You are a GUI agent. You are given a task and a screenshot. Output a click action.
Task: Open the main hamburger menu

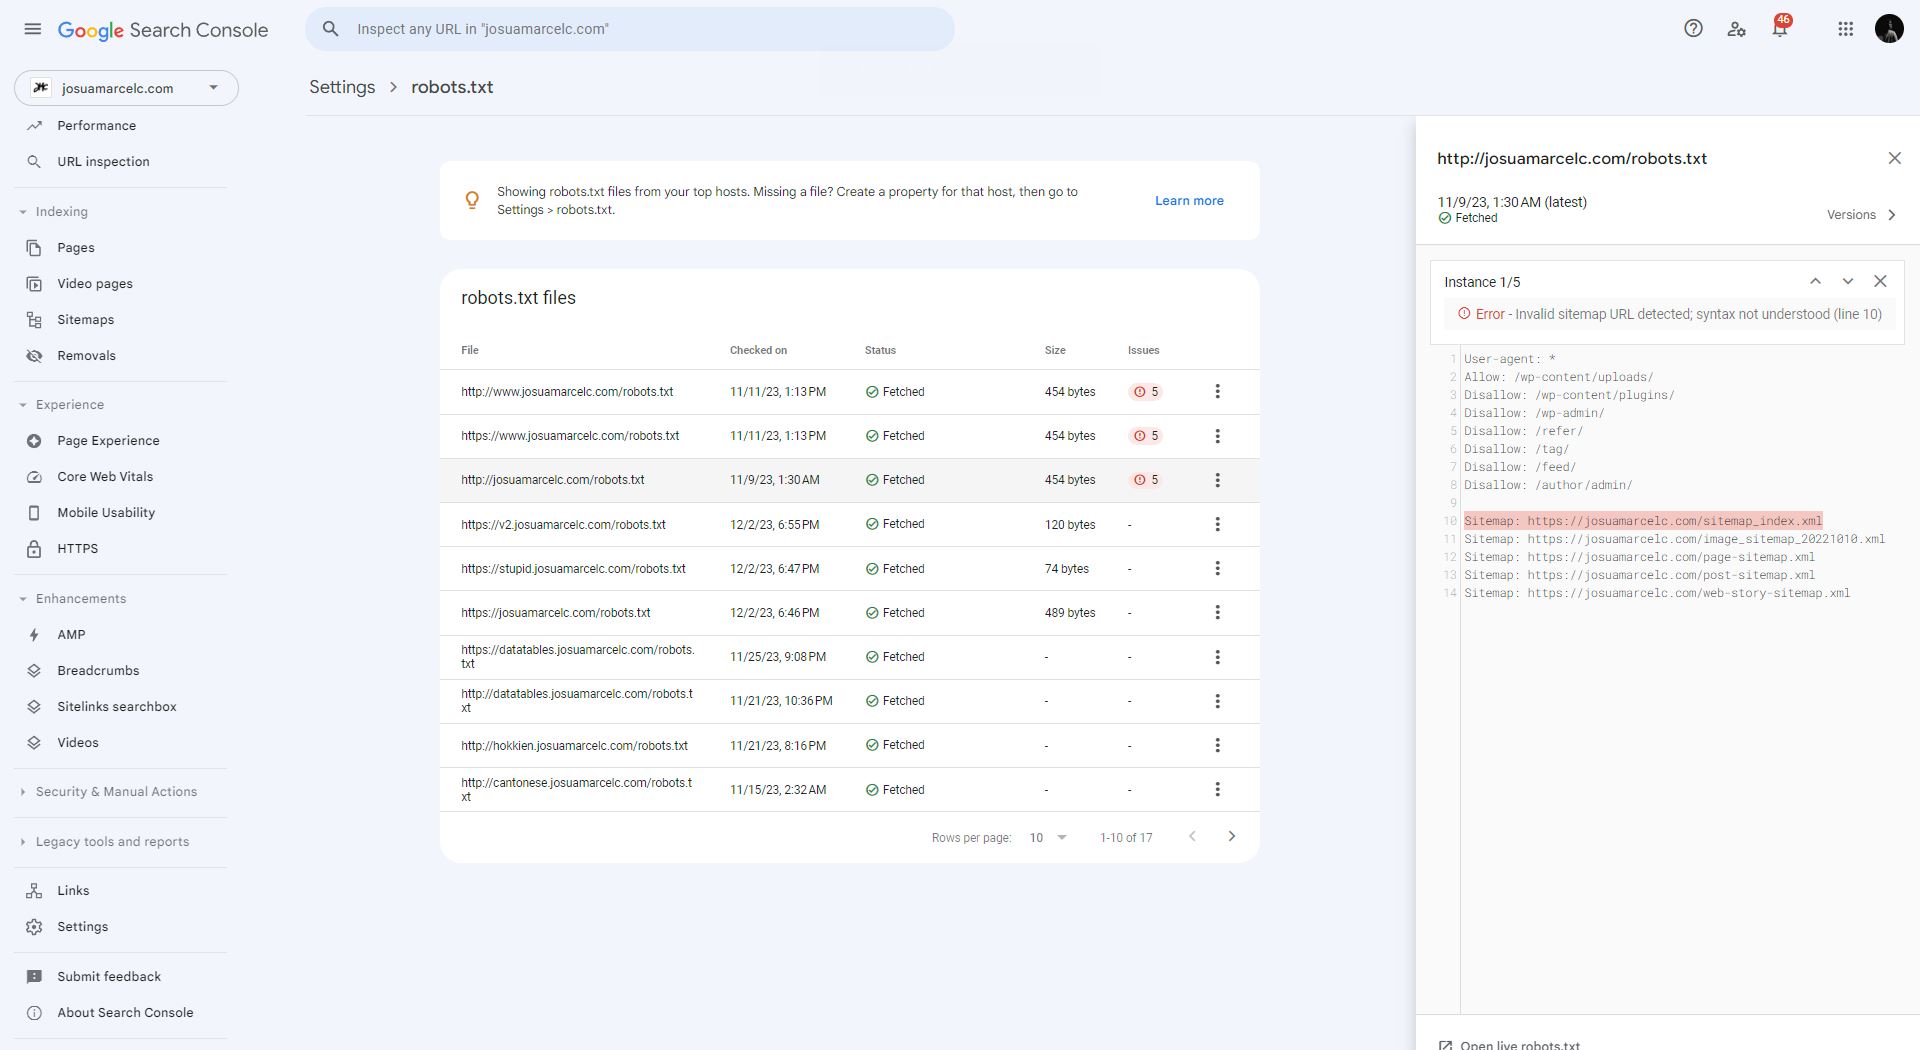coord(33,29)
